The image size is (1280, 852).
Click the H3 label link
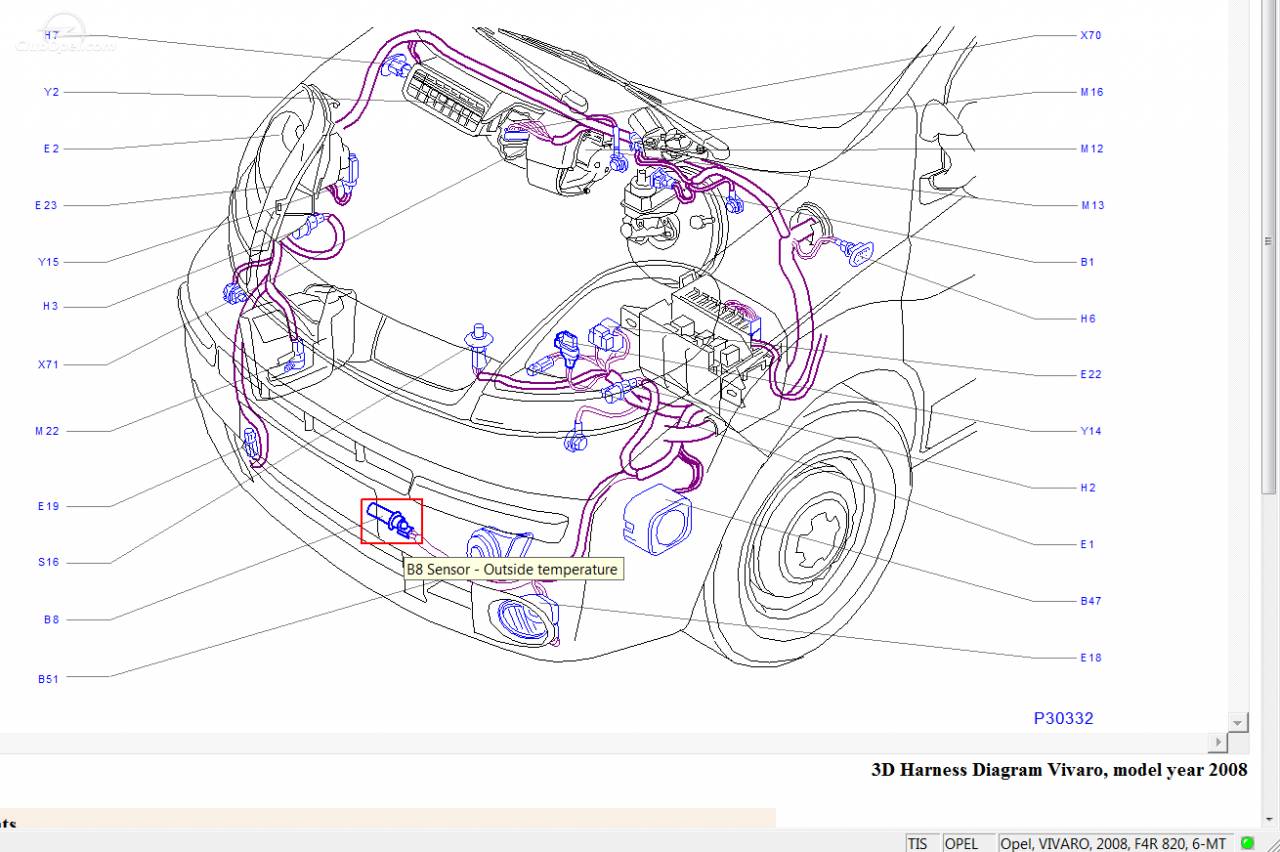[50, 306]
